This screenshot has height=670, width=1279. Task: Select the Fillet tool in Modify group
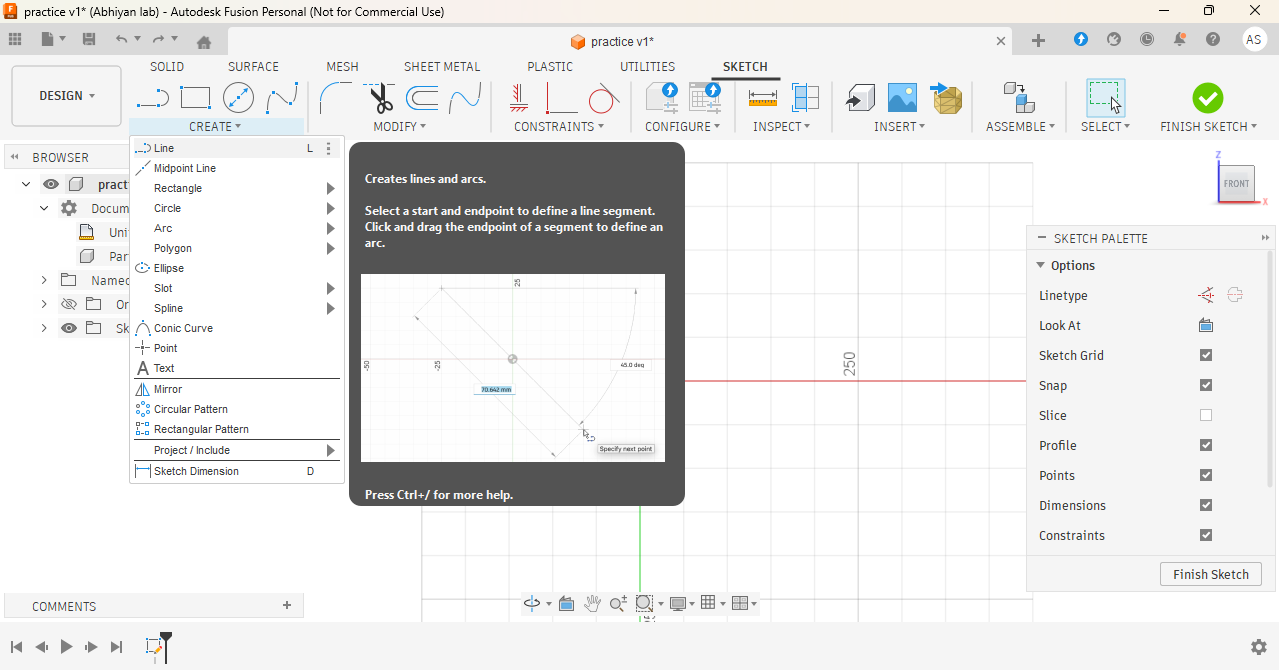(x=335, y=98)
